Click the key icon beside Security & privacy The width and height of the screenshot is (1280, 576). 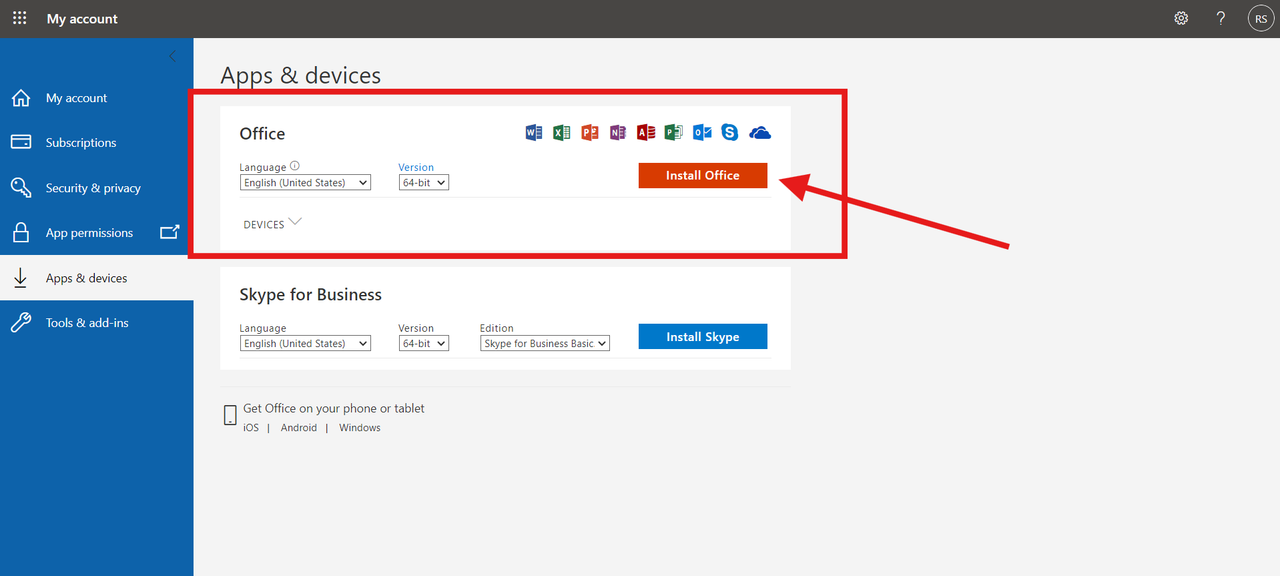tap(20, 187)
